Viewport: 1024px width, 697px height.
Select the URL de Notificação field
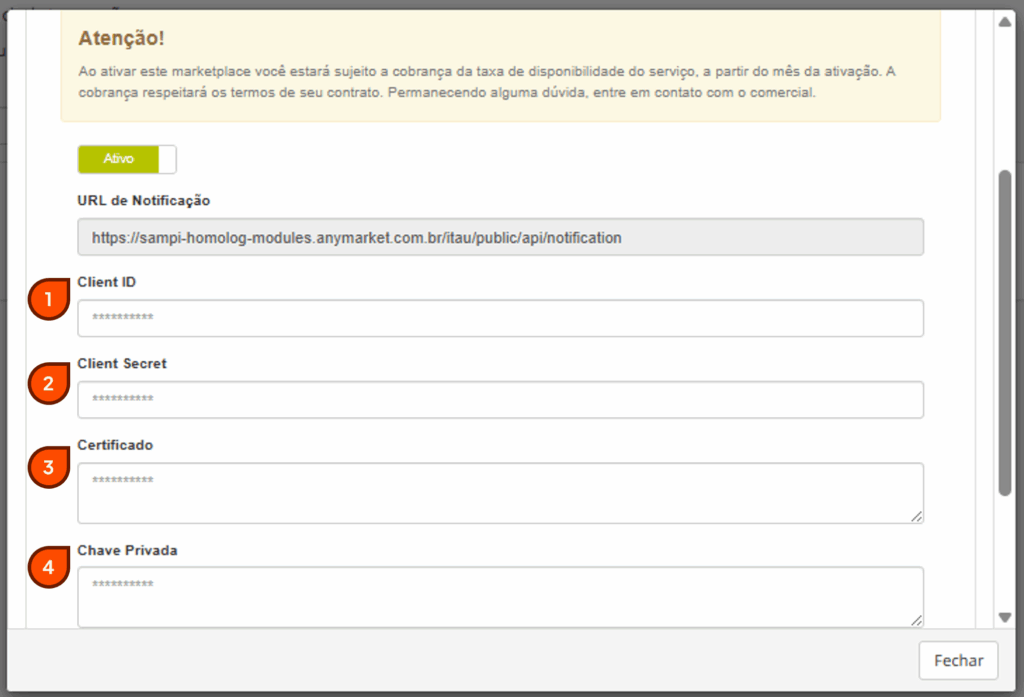click(x=500, y=238)
